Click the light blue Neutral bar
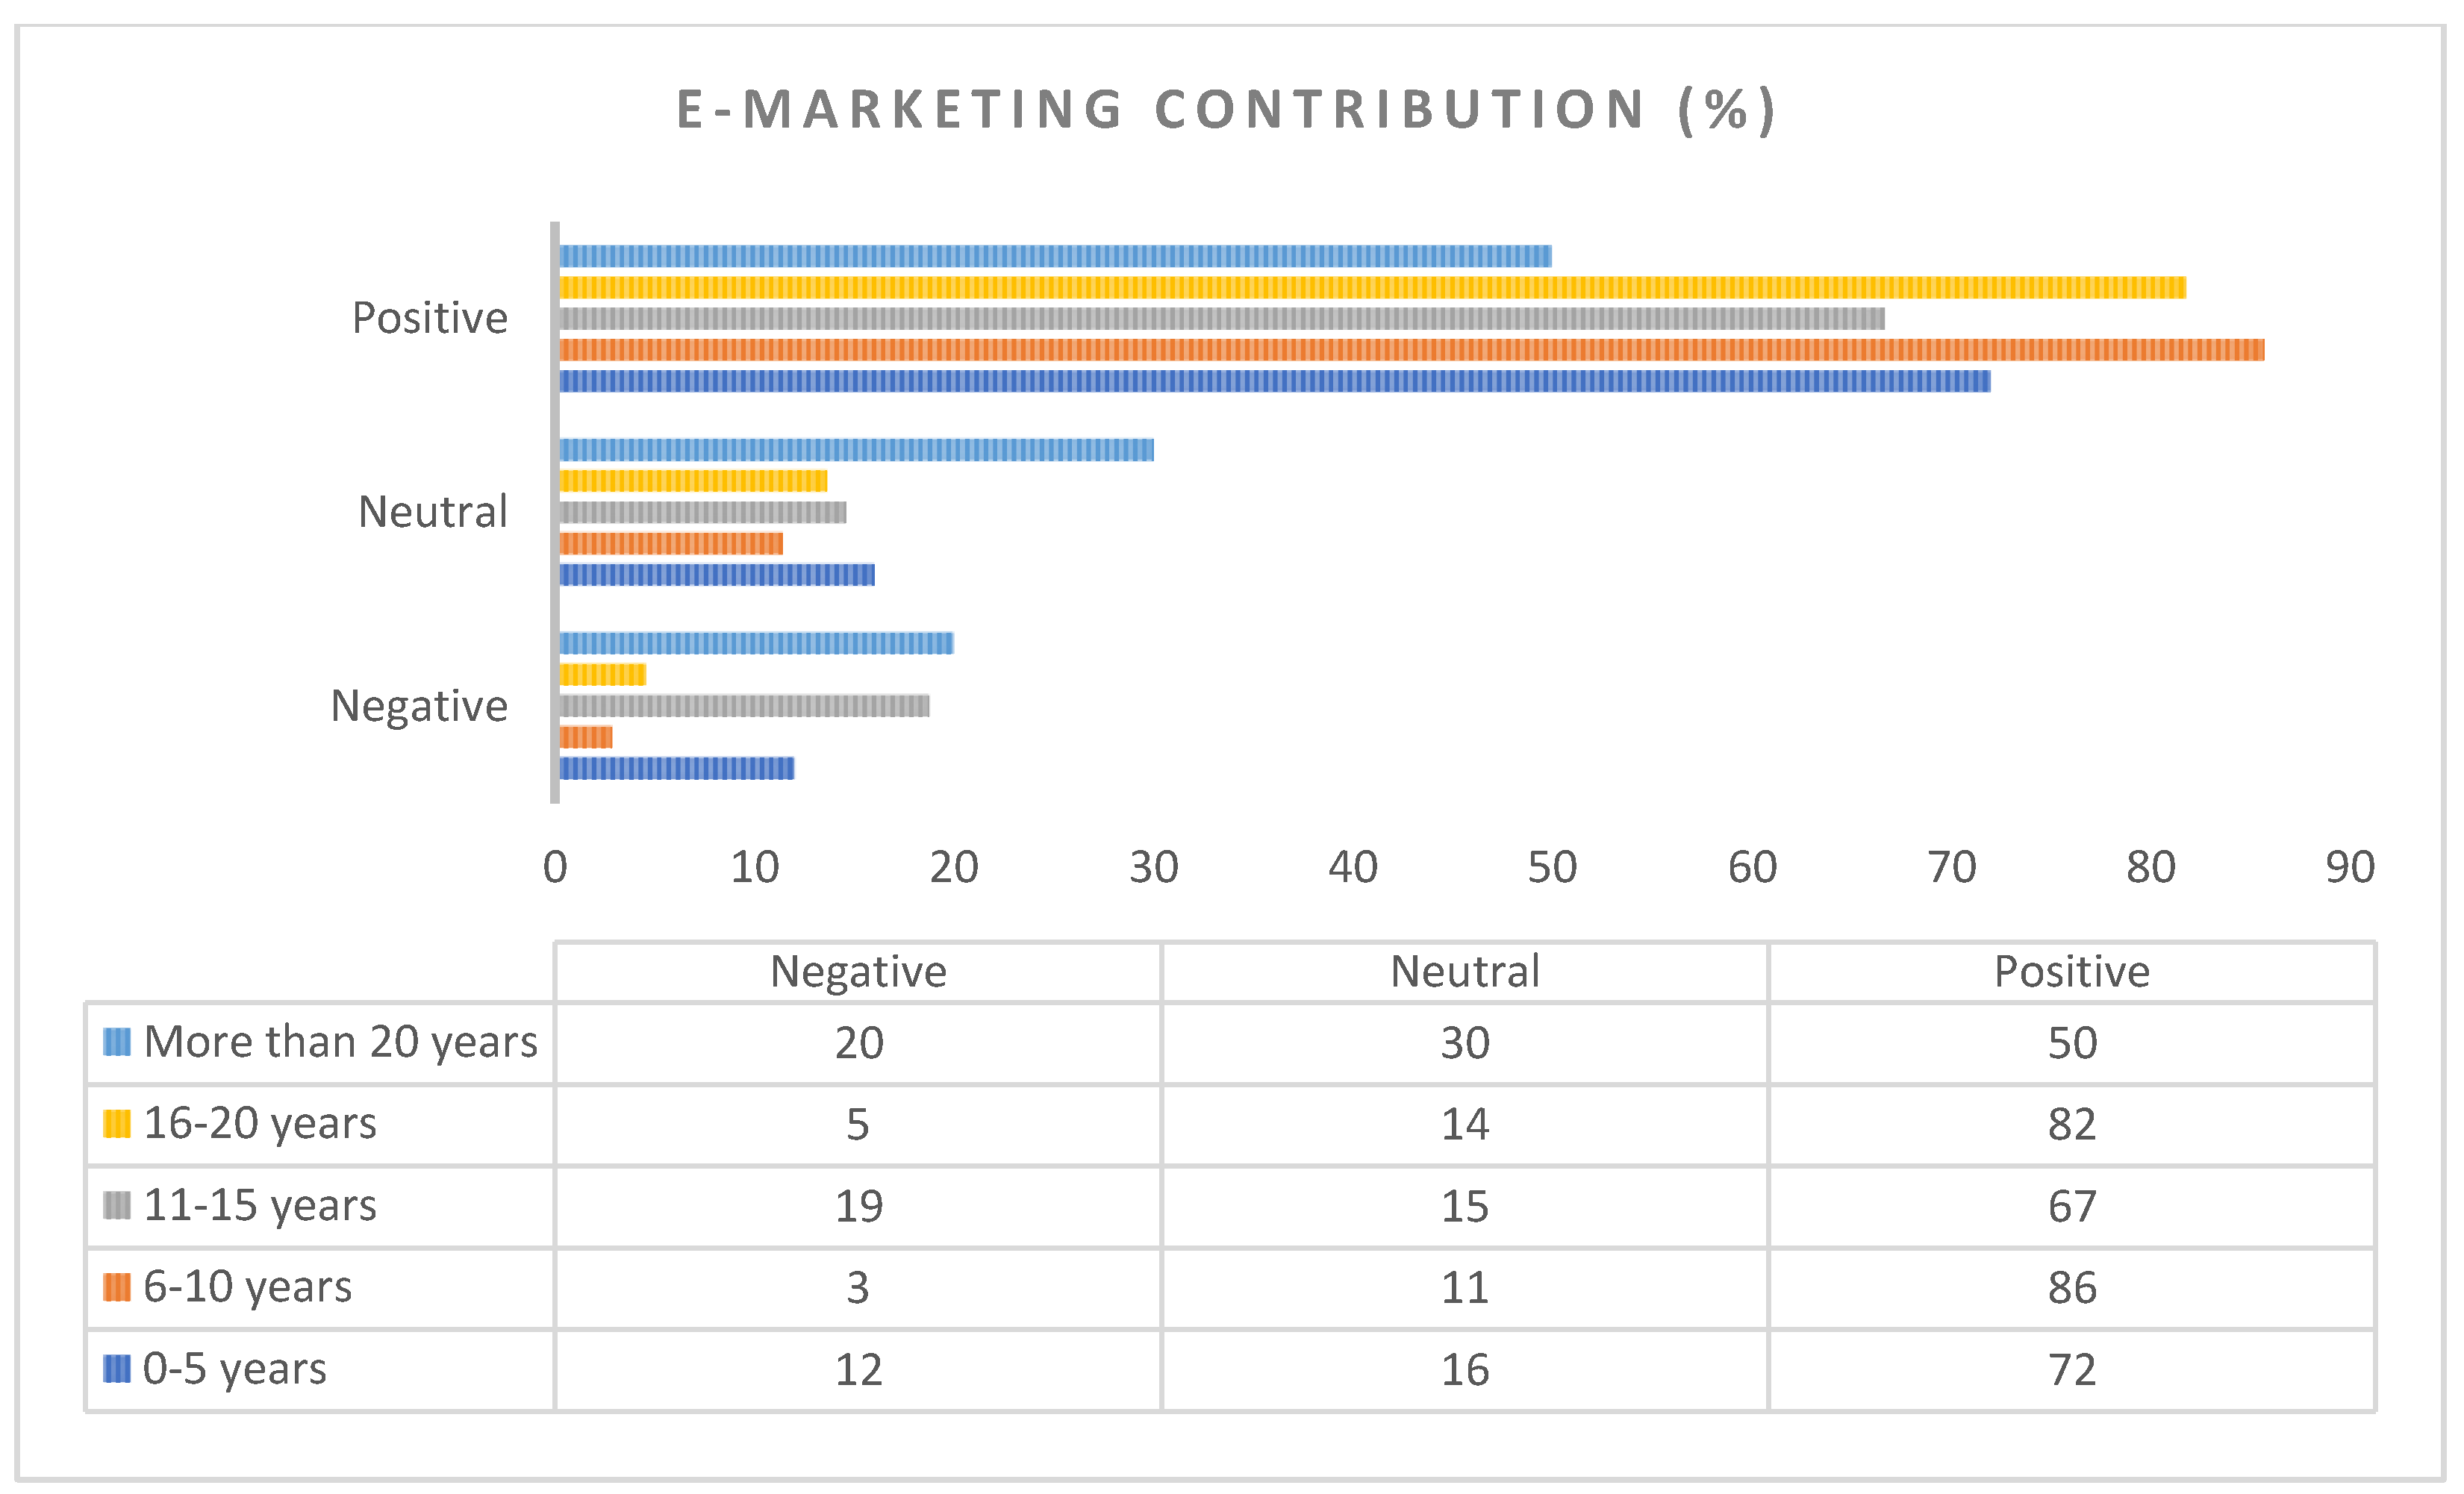Image resolution: width=2464 pixels, height=1494 pixels. (x=855, y=450)
